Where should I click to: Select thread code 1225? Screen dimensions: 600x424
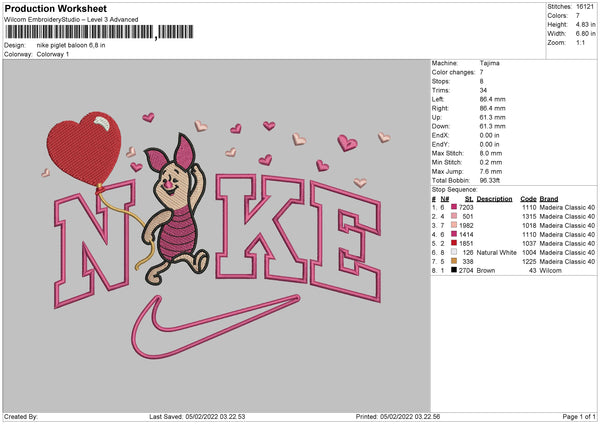point(529,261)
